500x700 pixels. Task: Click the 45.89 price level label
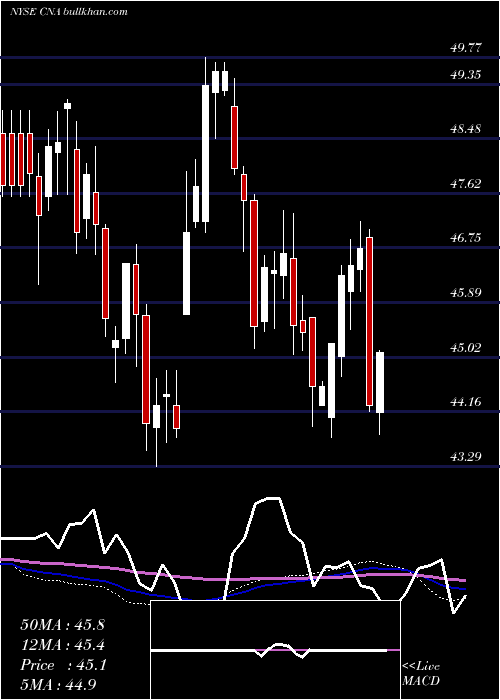tap(466, 293)
